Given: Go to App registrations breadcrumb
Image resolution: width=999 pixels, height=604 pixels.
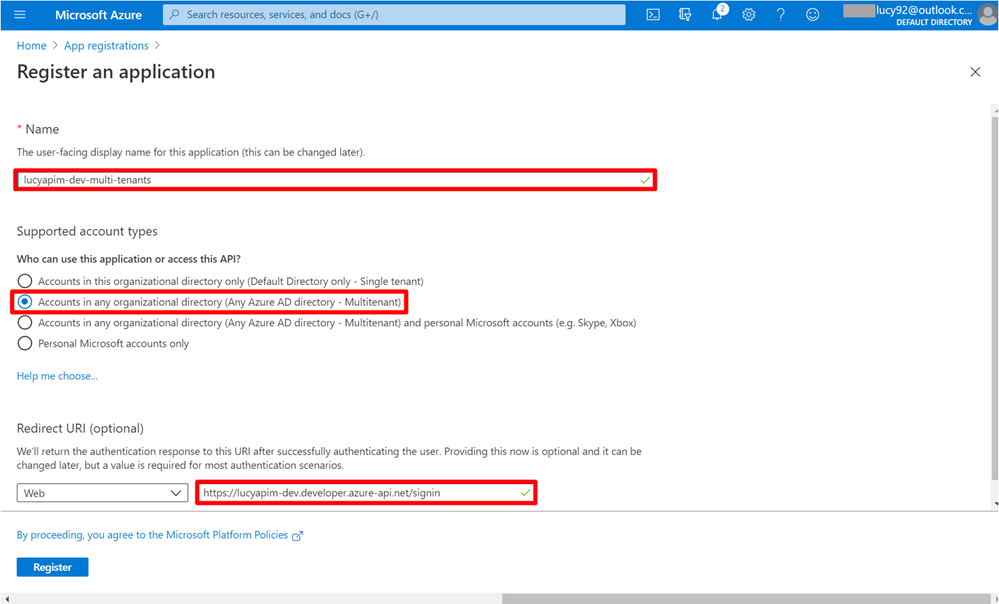Looking at the screenshot, I should click(x=106, y=46).
